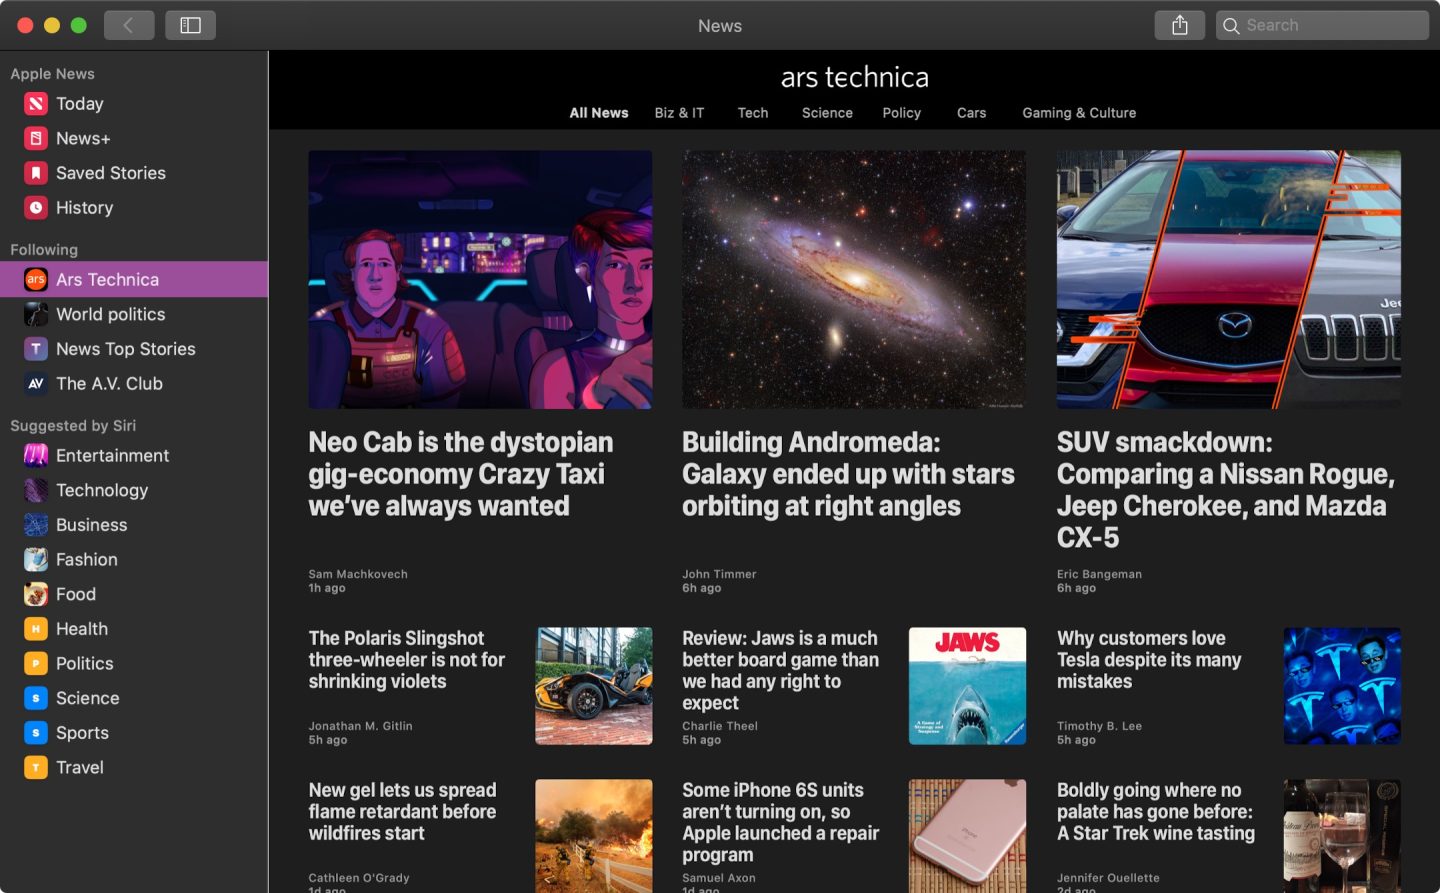1440x893 pixels.
Task: Click the Jaws board game thumbnail
Action: click(x=967, y=685)
